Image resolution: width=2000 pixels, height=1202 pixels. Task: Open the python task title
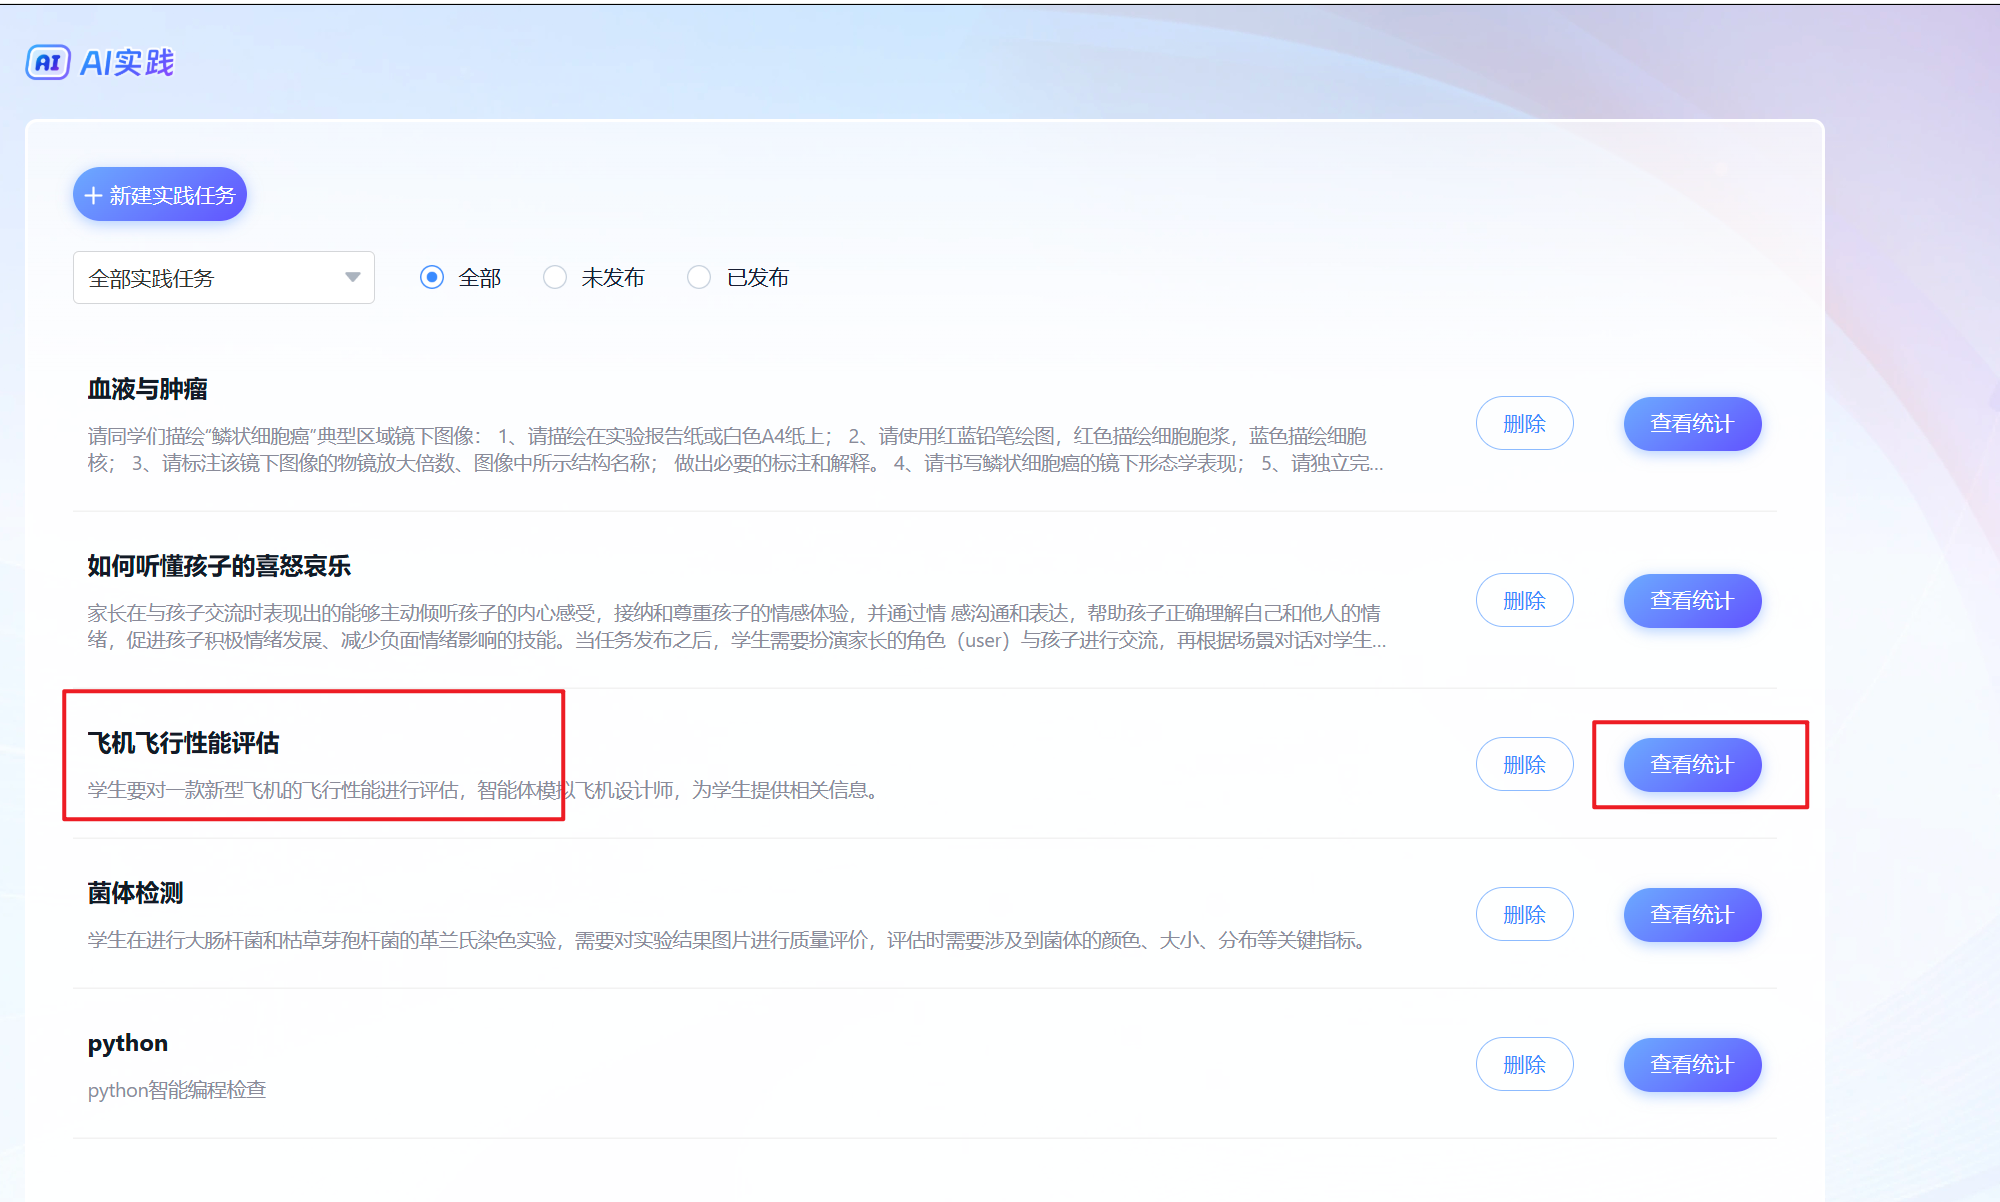click(127, 1044)
